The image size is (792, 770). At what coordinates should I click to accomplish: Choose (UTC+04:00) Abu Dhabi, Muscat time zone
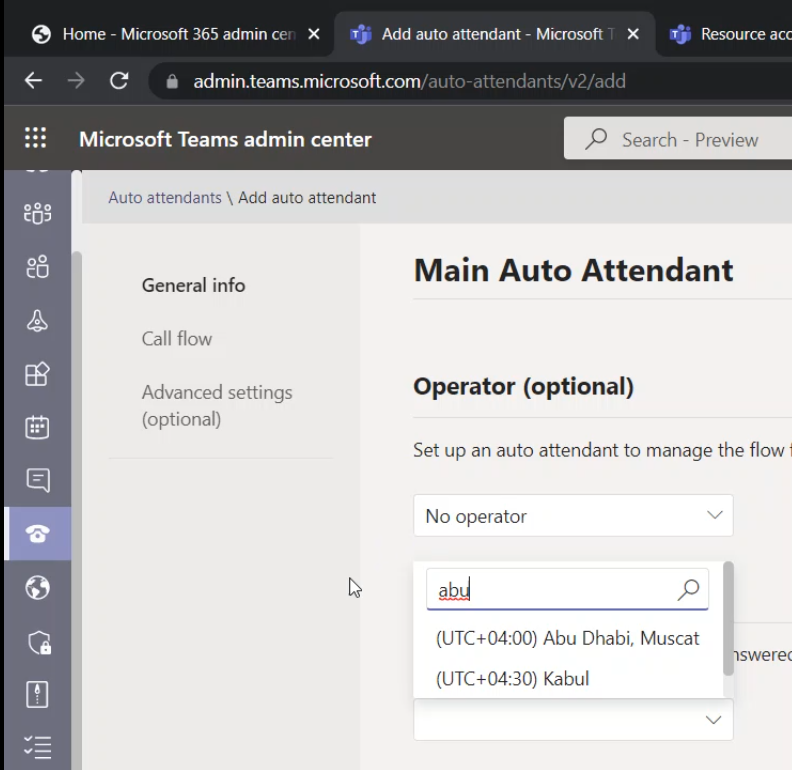[x=568, y=639]
